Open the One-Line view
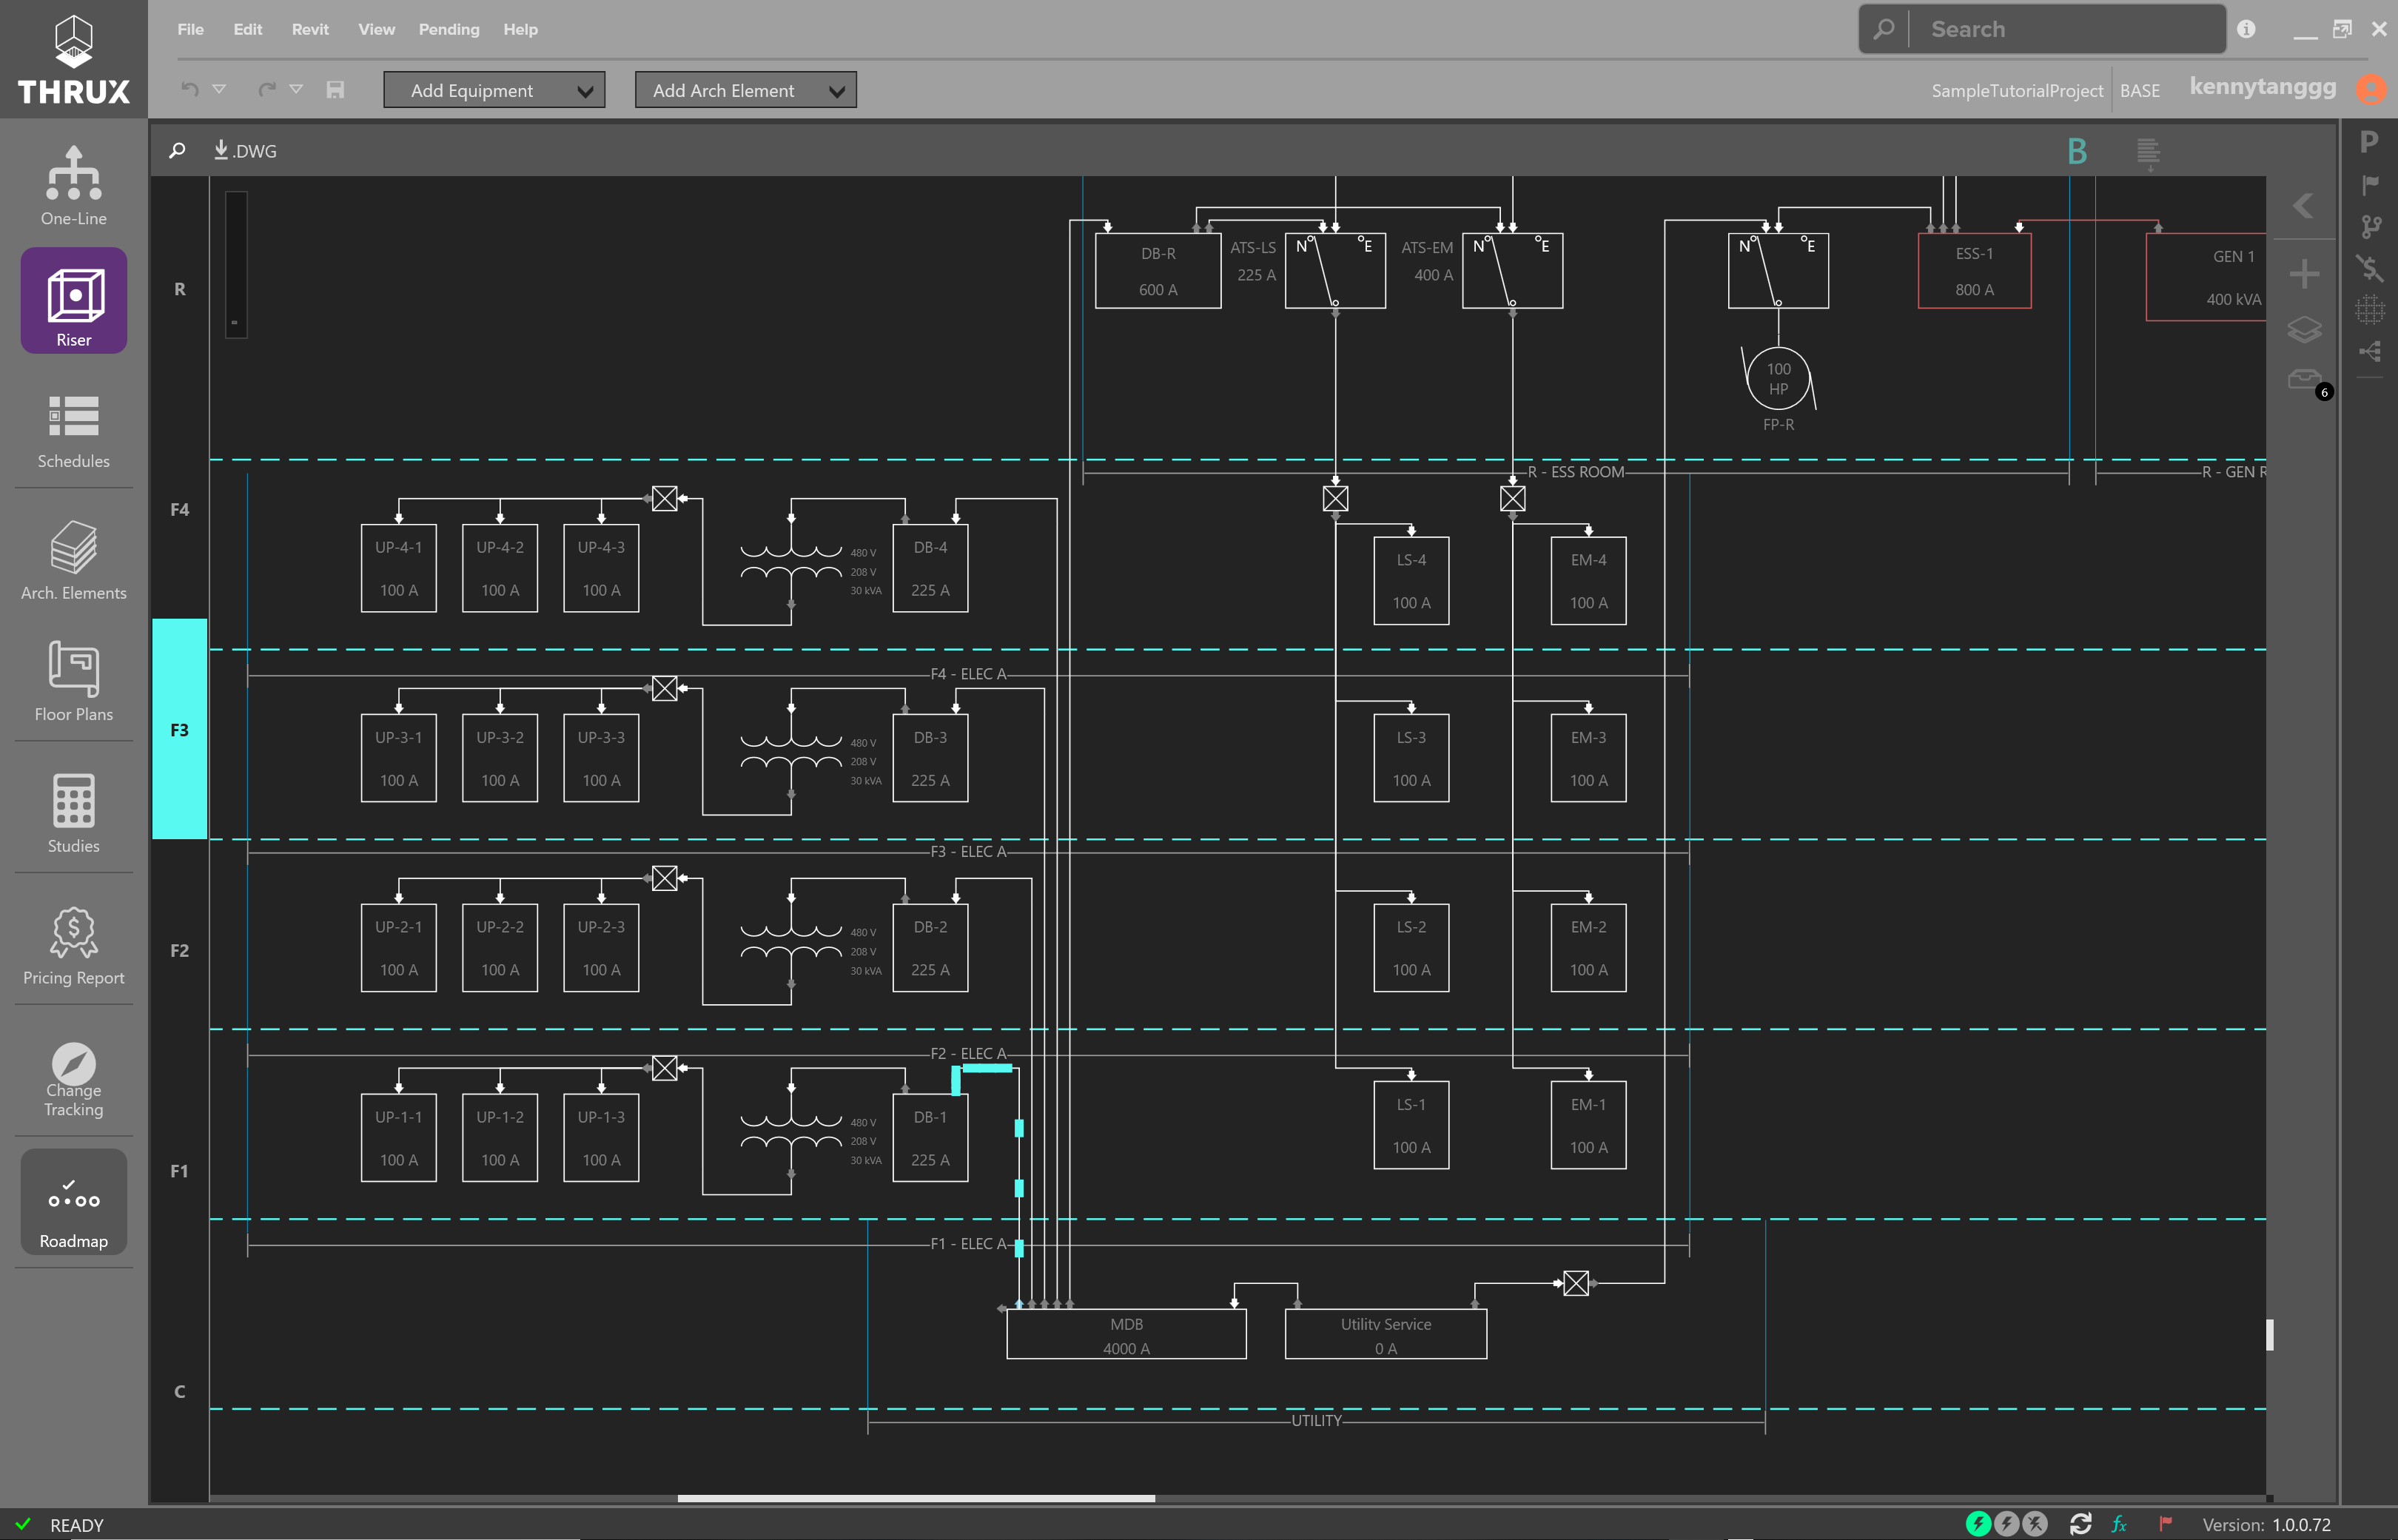 coord(73,186)
